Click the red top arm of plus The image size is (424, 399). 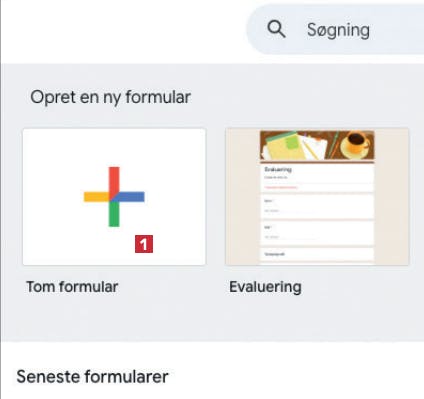(114, 180)
